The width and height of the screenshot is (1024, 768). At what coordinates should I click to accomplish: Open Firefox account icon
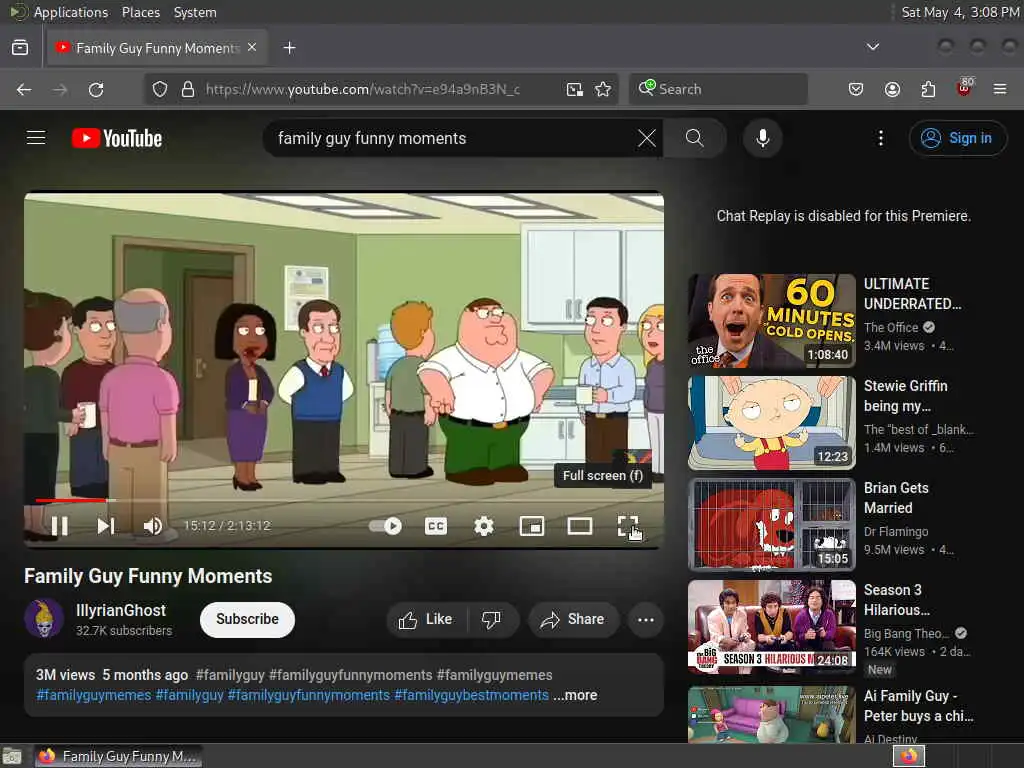pyautogui.click(x=892, y=89)
